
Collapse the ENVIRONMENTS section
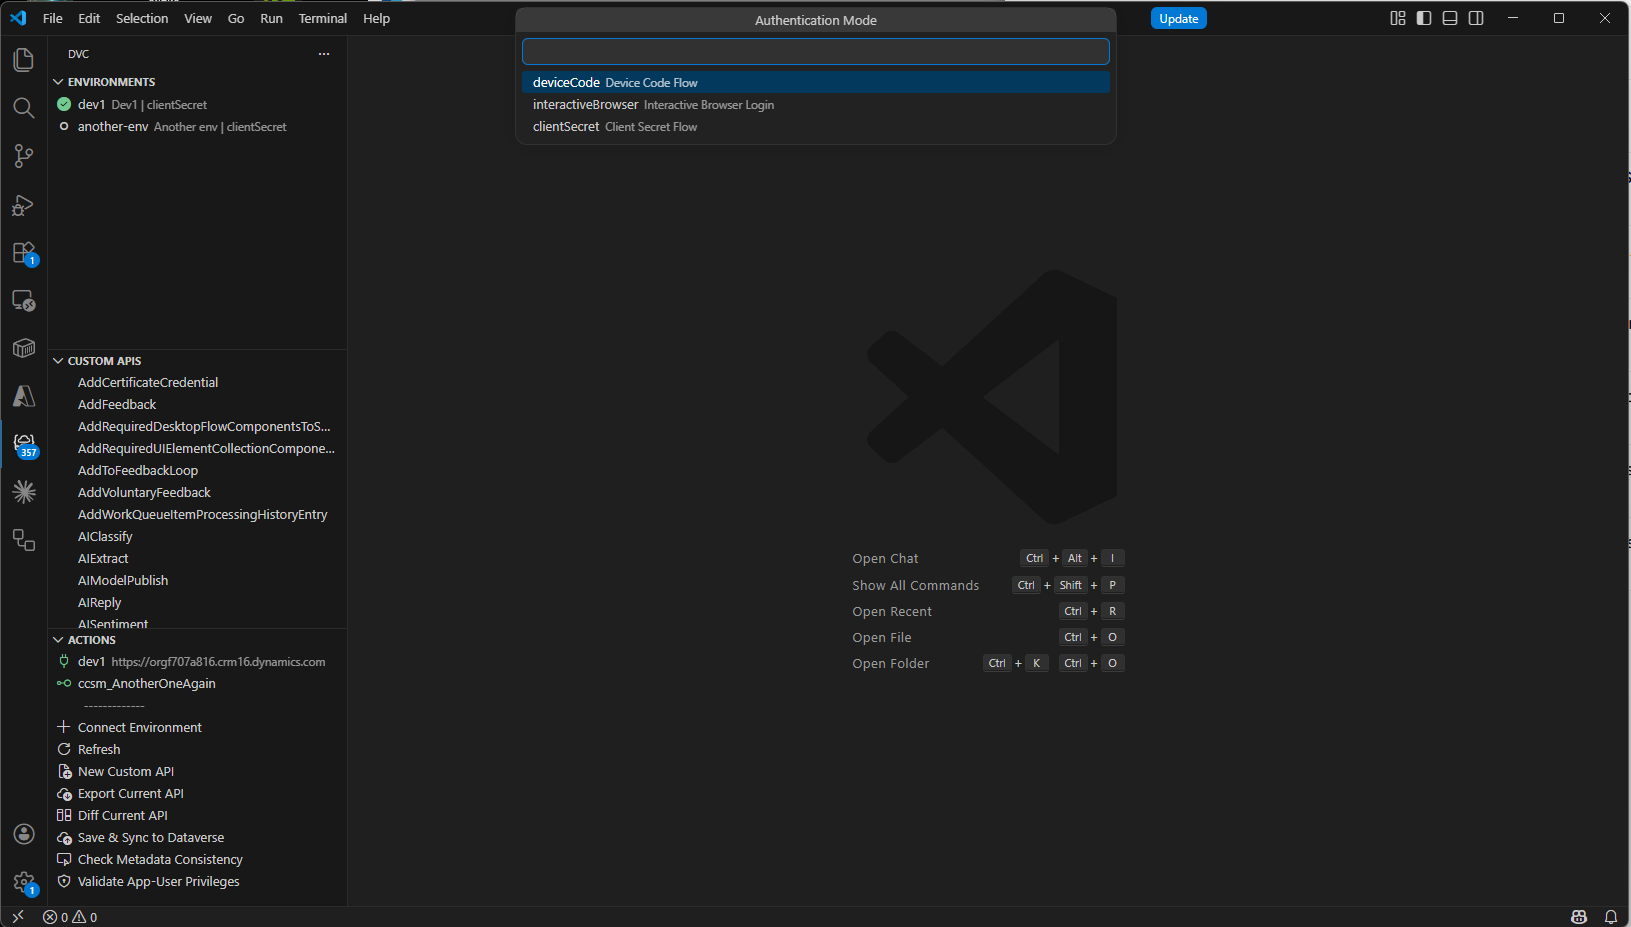[198, 82]
